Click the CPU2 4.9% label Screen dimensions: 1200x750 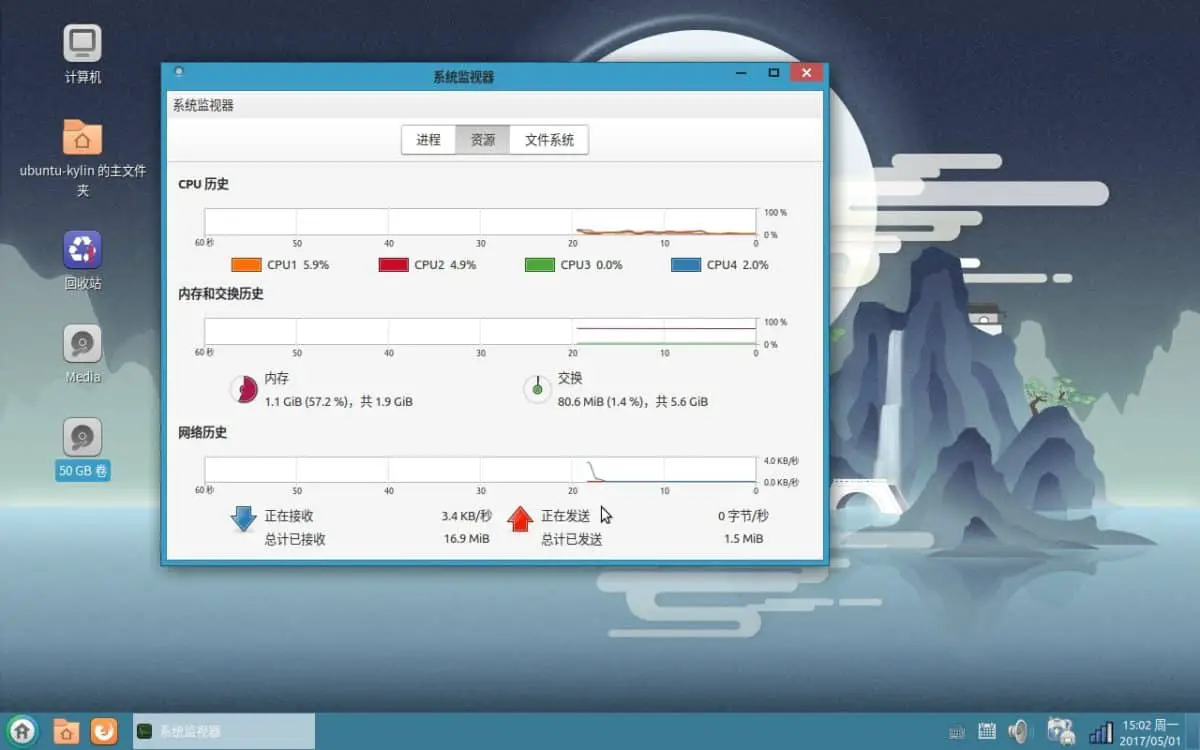point(445,265)
